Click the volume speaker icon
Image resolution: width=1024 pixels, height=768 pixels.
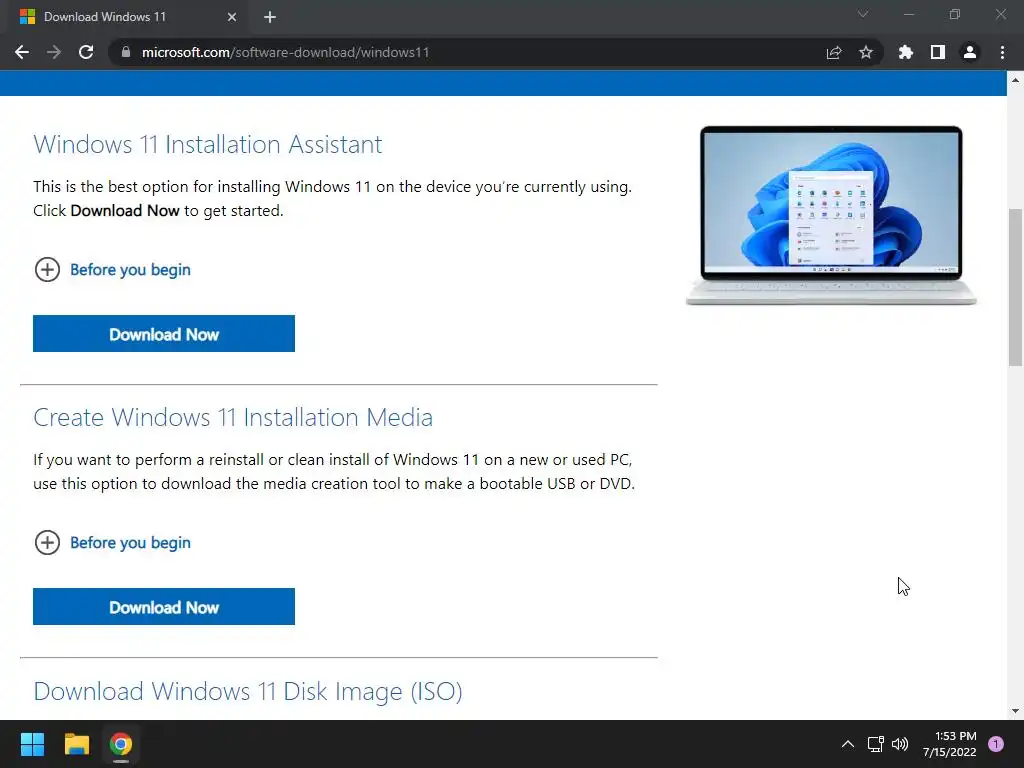click(900, 744)
